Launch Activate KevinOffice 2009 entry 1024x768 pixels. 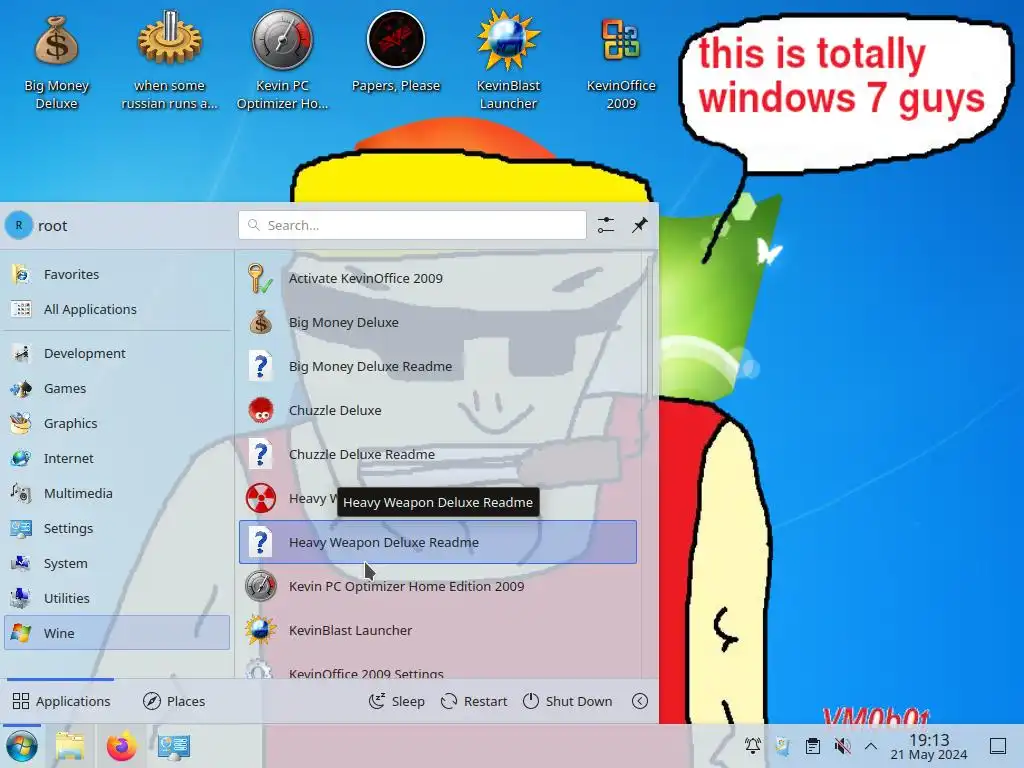(x=438, y=278)
